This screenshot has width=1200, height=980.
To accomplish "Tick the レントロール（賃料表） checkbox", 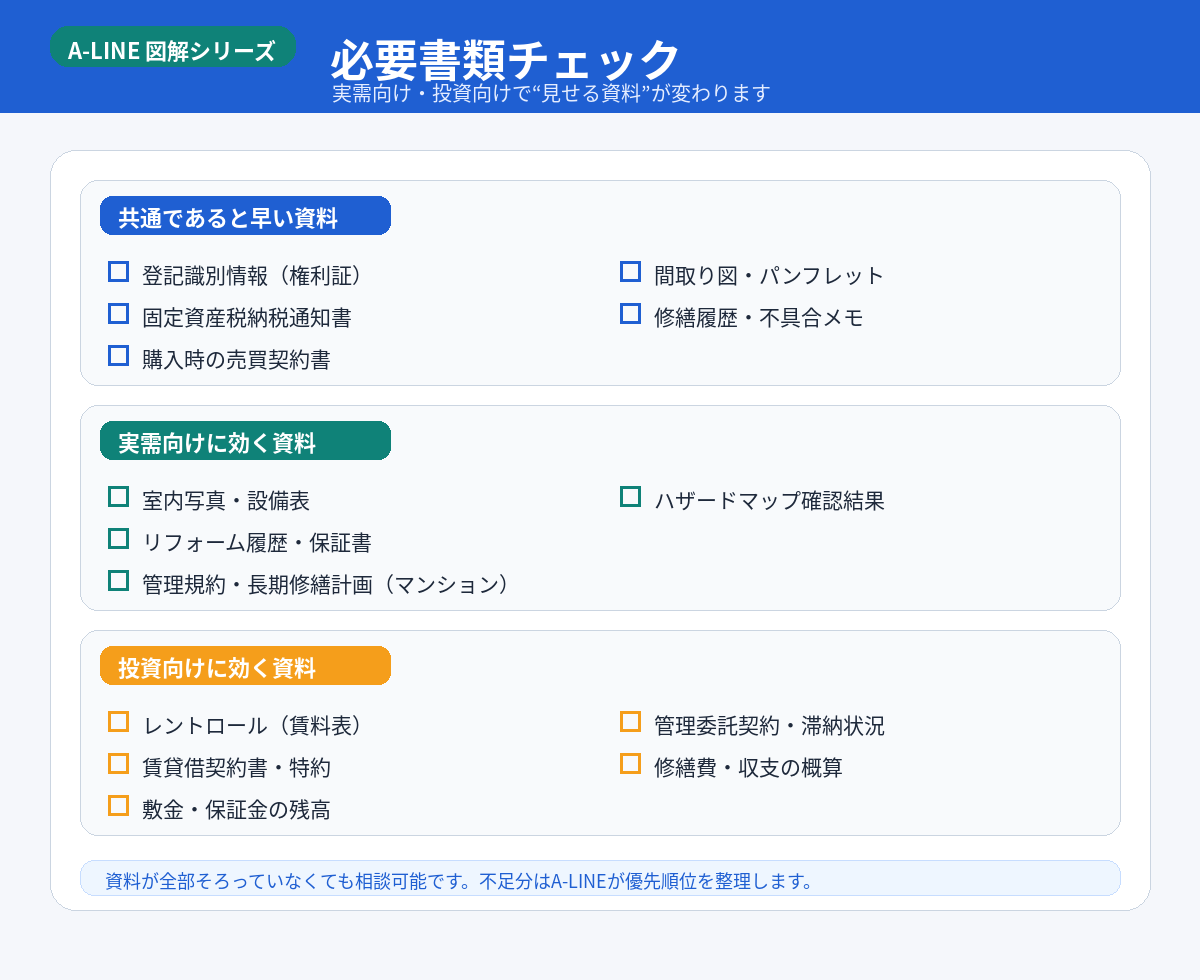I will point(119,721).
